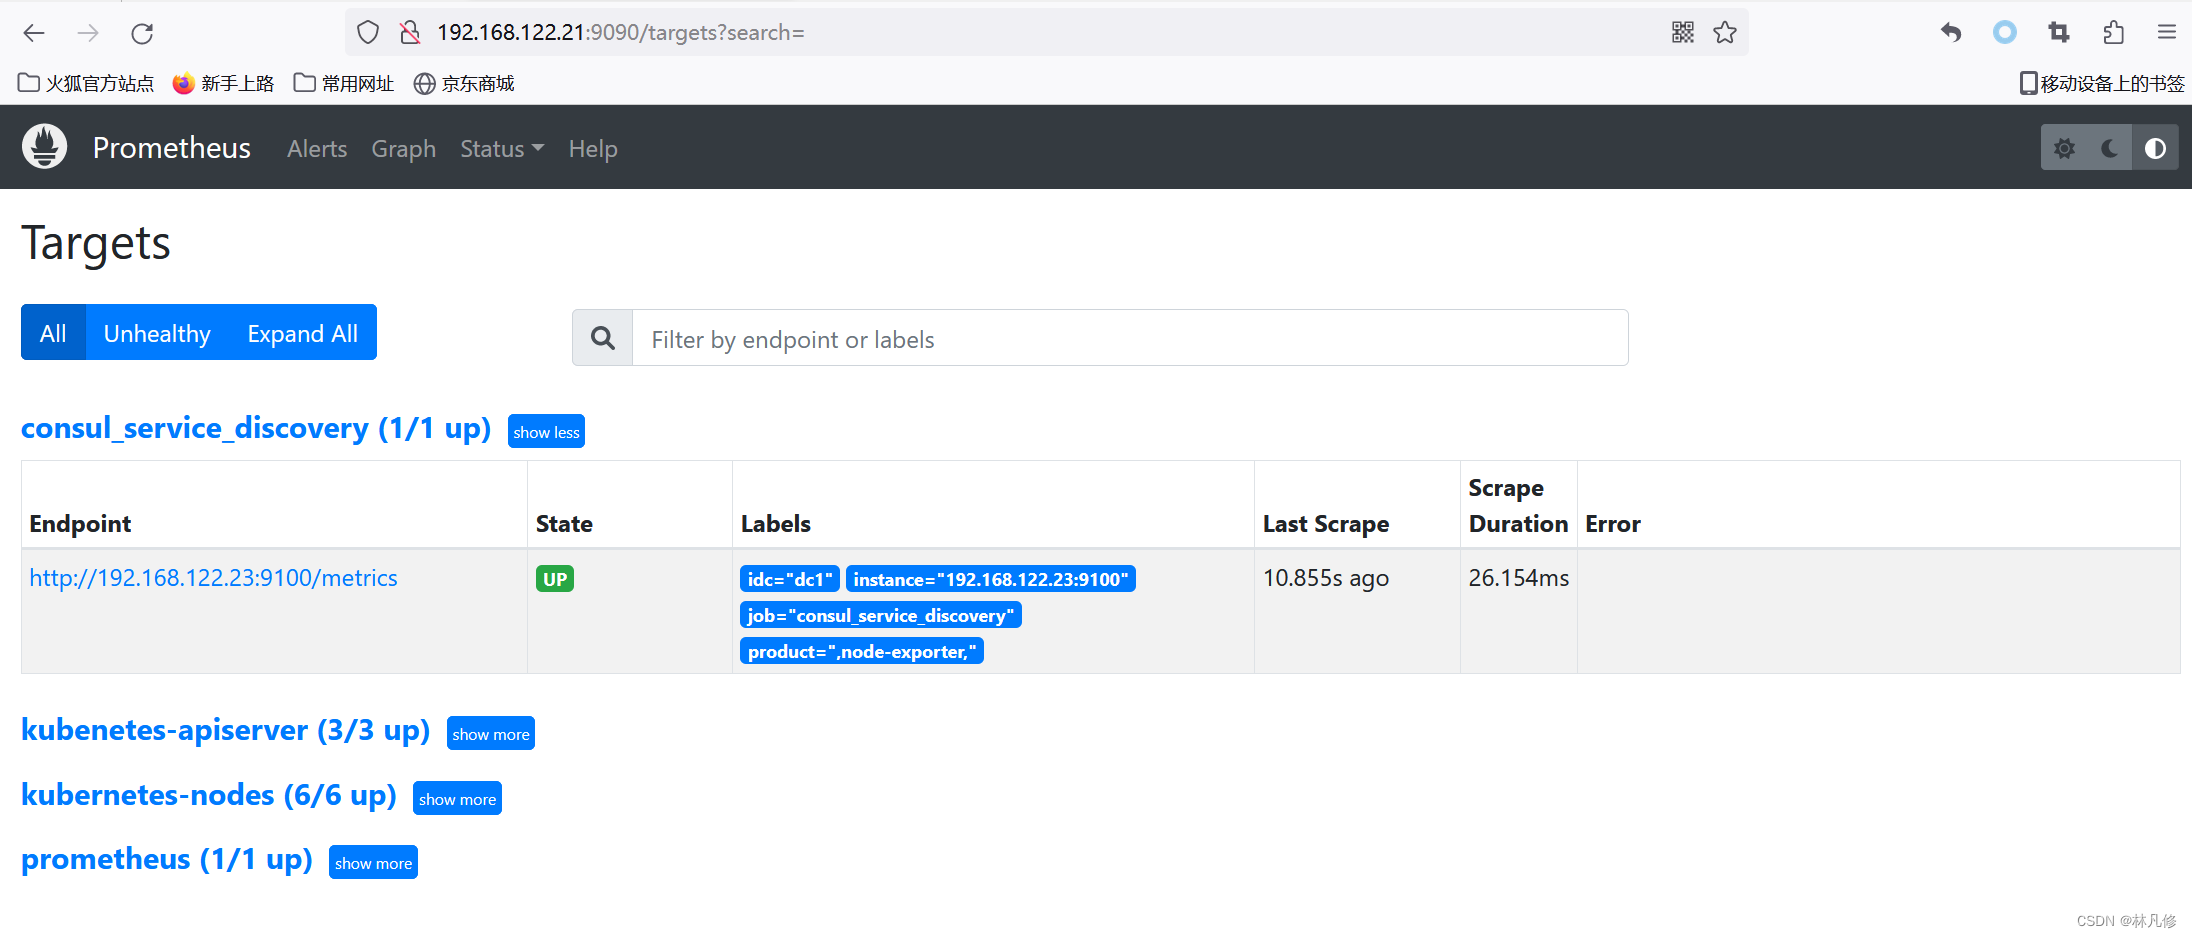Click the instance="192.168.122.23:9100" label

(991, 579)
